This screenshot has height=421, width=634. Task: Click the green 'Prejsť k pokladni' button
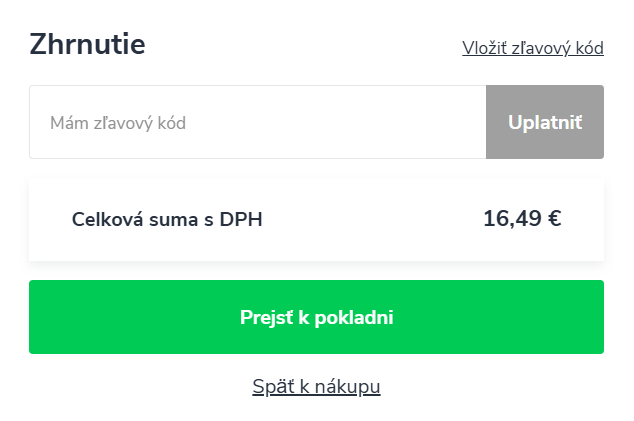pos(316,318)
